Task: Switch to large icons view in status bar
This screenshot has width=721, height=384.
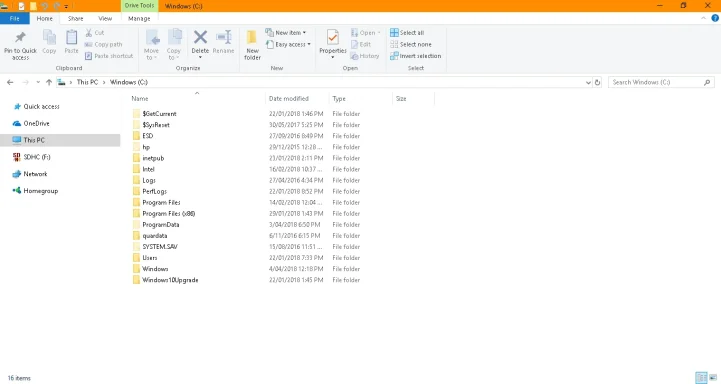Action: pyautogui.click(x=713, y=378)
